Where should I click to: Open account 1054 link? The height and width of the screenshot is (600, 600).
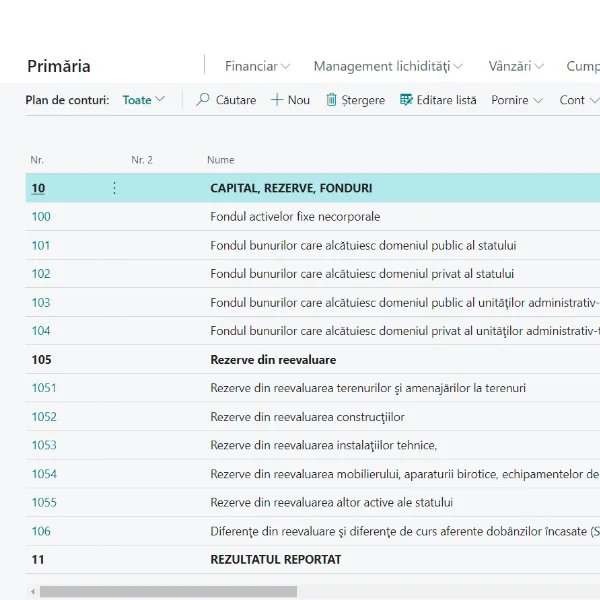pos(44,474)
